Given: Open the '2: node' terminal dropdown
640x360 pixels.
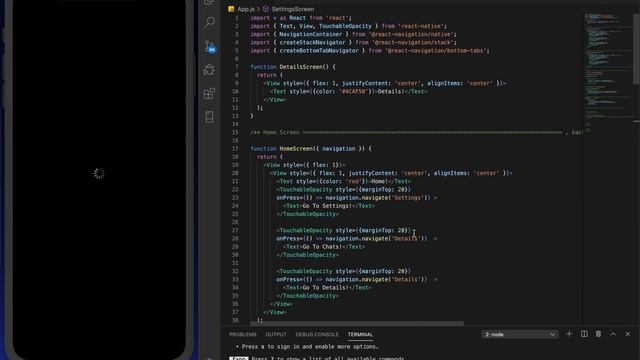Looking at the screenshot, I should pos(519,334).
